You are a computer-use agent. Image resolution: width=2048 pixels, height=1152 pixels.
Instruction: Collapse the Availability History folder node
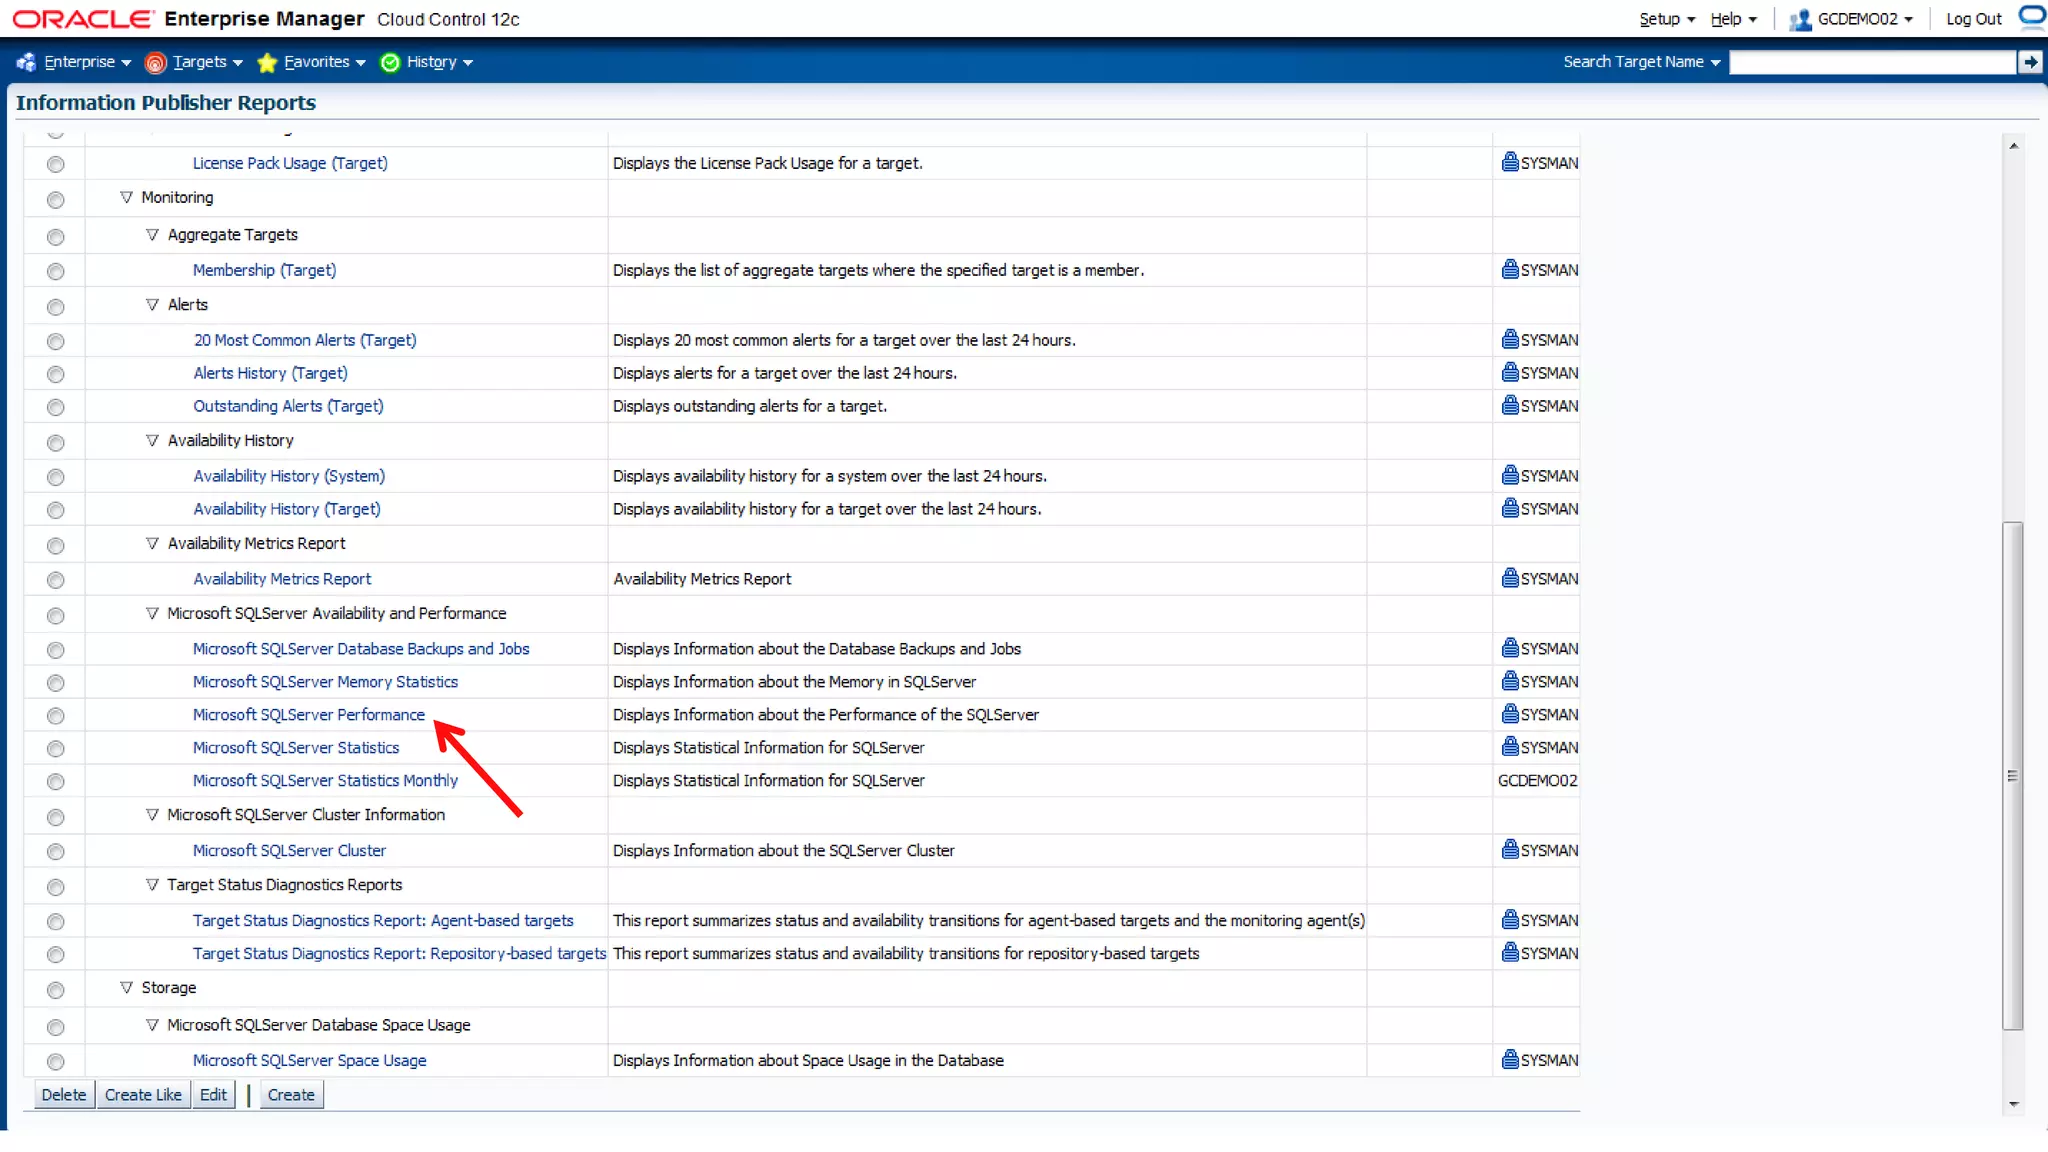[152, 440]
